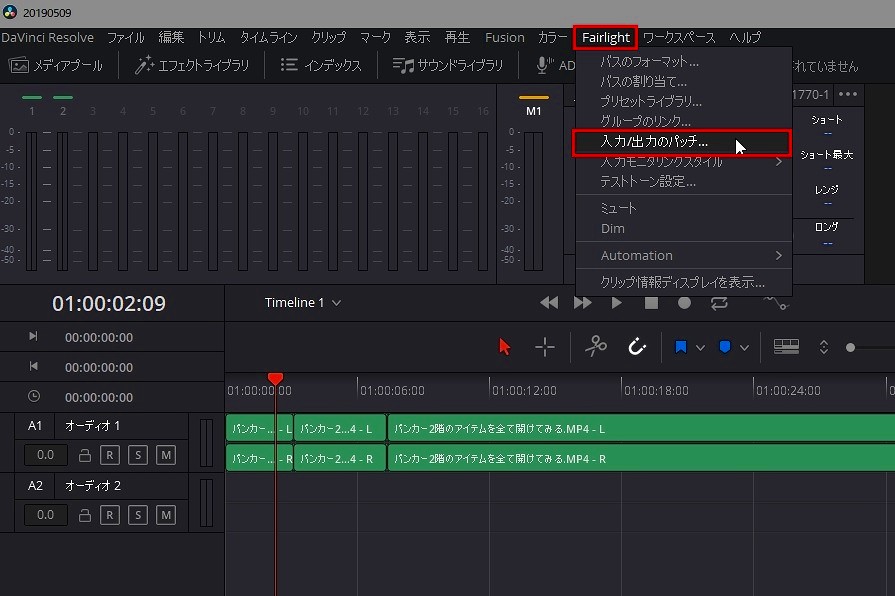The image size is (895, 596).
Task: Solo the オーディオ 2 track
Action: pyautogui.click(x=137, y=516)
